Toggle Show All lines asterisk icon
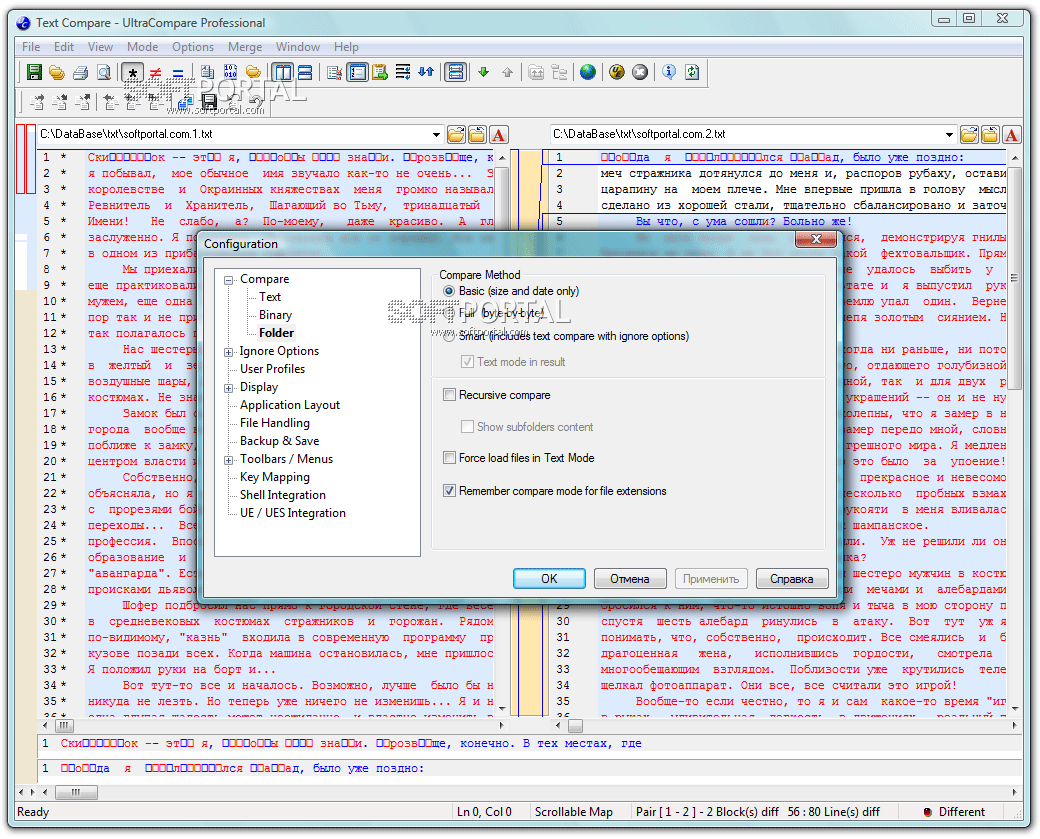This screenshot has width=1040, height=839. click(x=133, y=72)
